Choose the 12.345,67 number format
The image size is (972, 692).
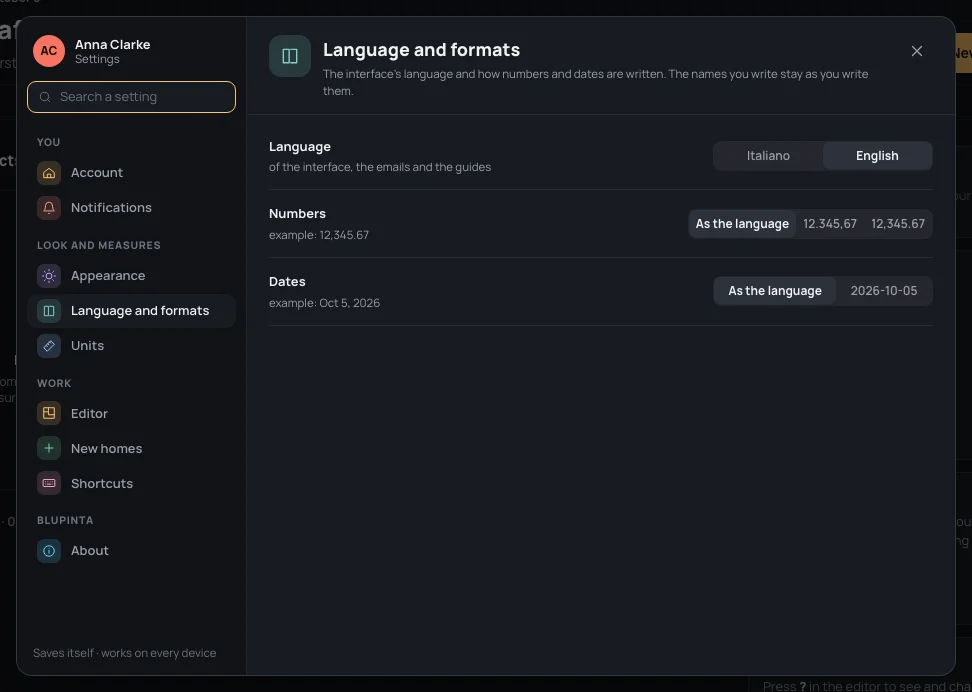830,224
